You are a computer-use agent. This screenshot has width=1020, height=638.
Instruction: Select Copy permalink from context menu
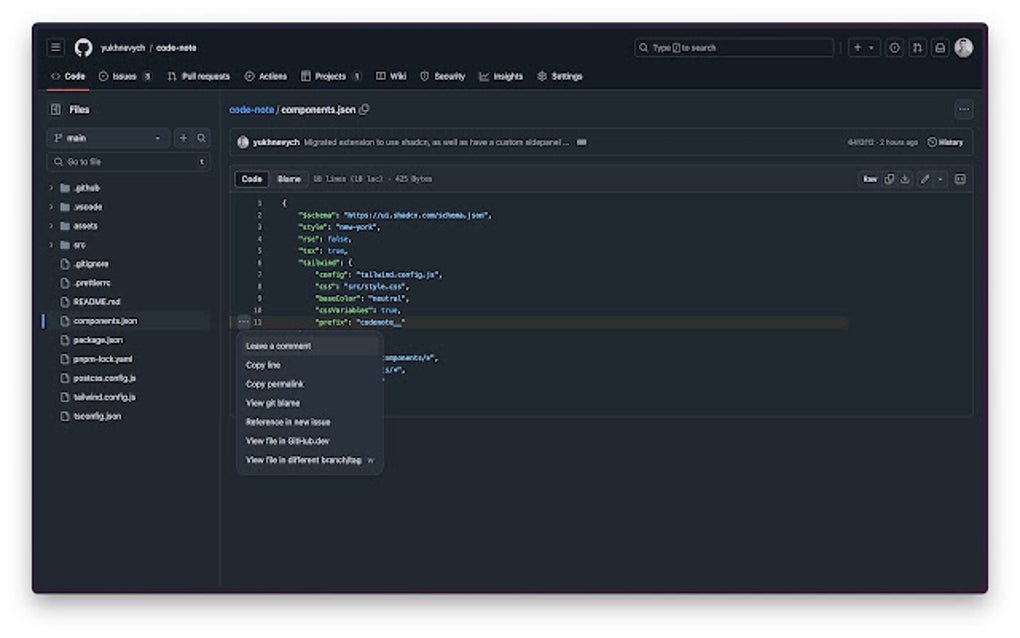pos(273,384)
